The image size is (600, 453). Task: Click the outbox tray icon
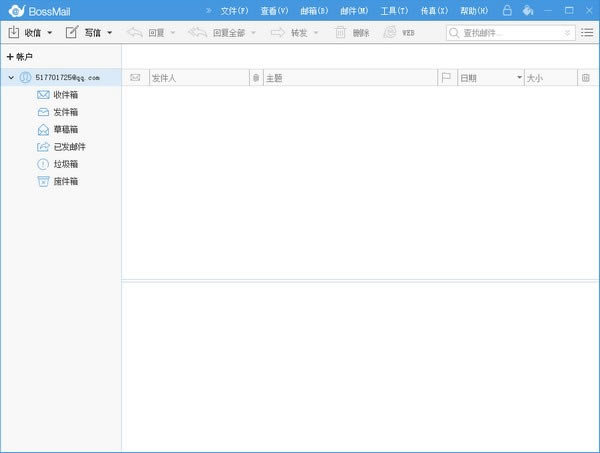pos(43,112)
